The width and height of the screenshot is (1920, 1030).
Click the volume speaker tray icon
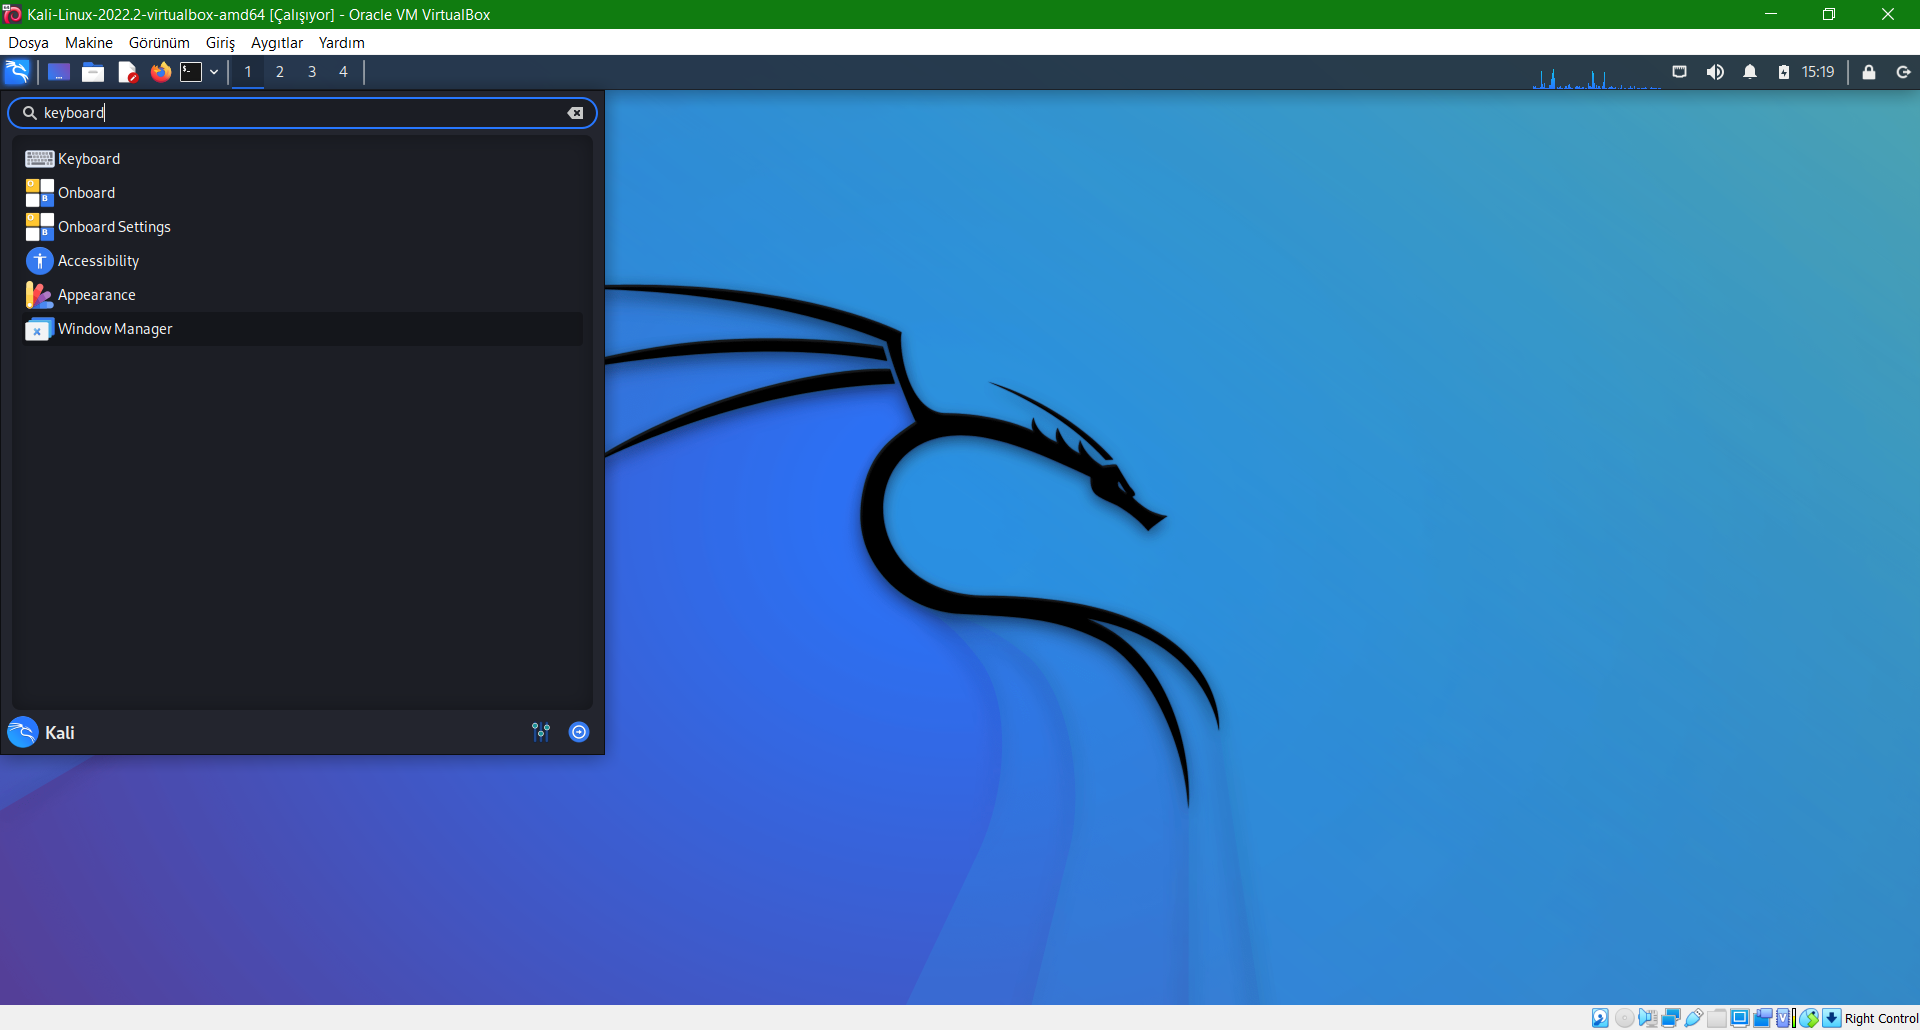click(x=1715, y=72)
